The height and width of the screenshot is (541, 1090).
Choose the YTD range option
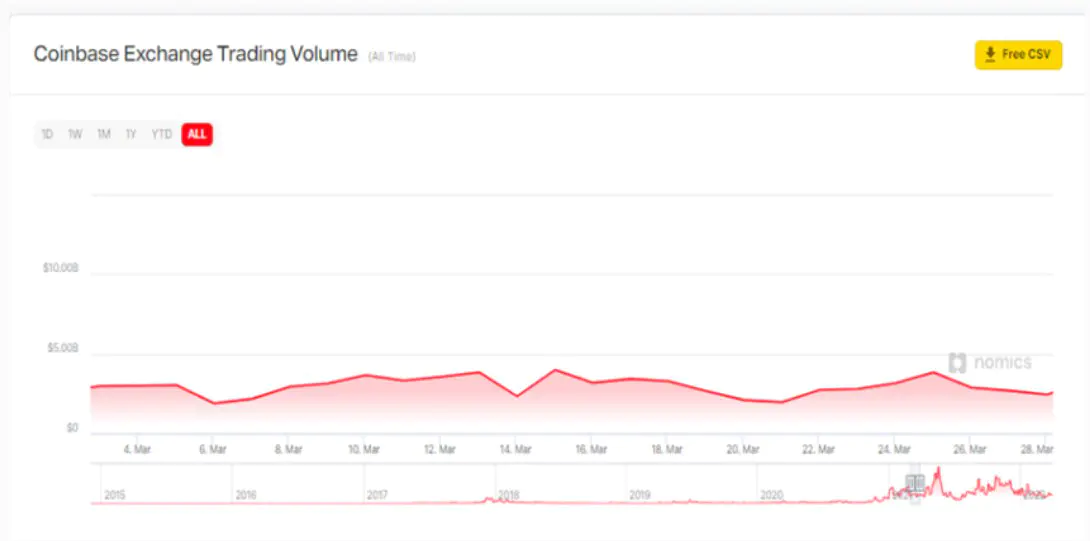pyautogui.click(x=162, y=134)
